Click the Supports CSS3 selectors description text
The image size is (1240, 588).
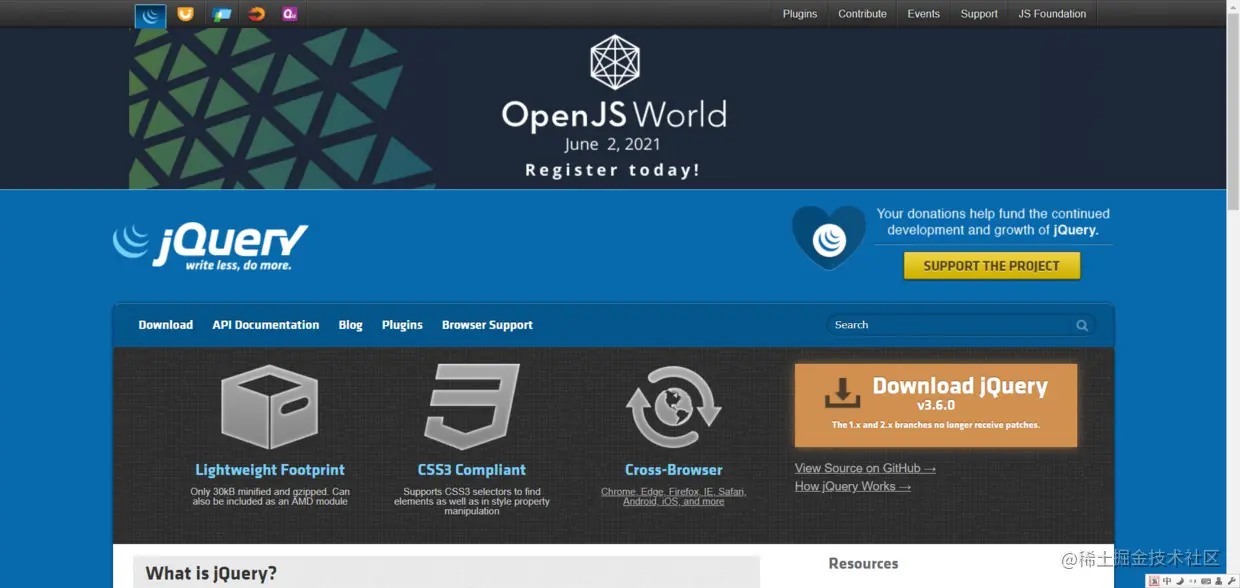pyautogui.click(x=472, y=501)
